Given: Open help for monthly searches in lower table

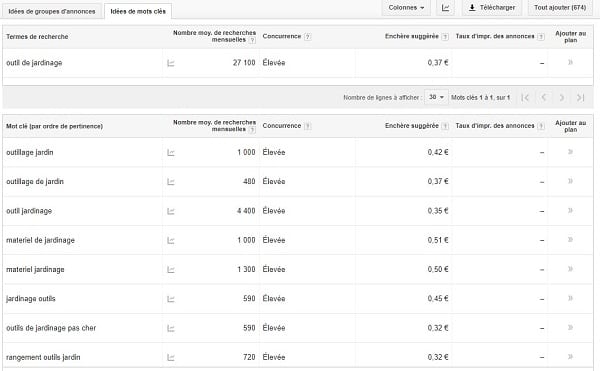Looking at the screenshot, I should 252,130.
